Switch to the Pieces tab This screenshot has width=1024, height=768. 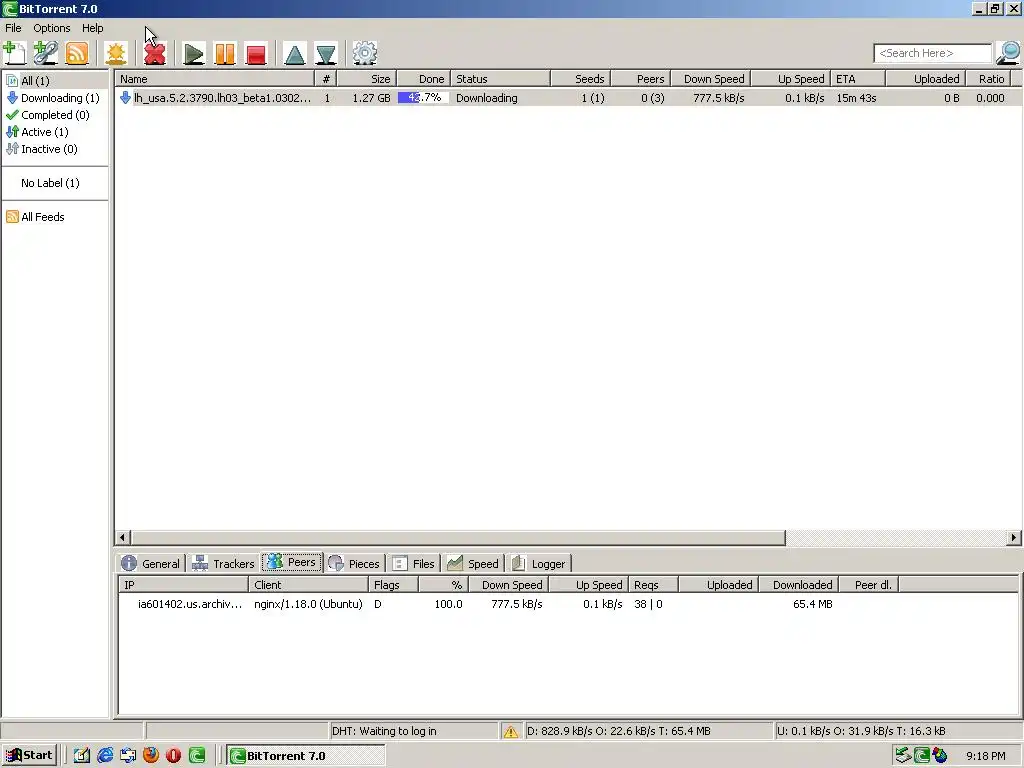[x=355, y=564]
